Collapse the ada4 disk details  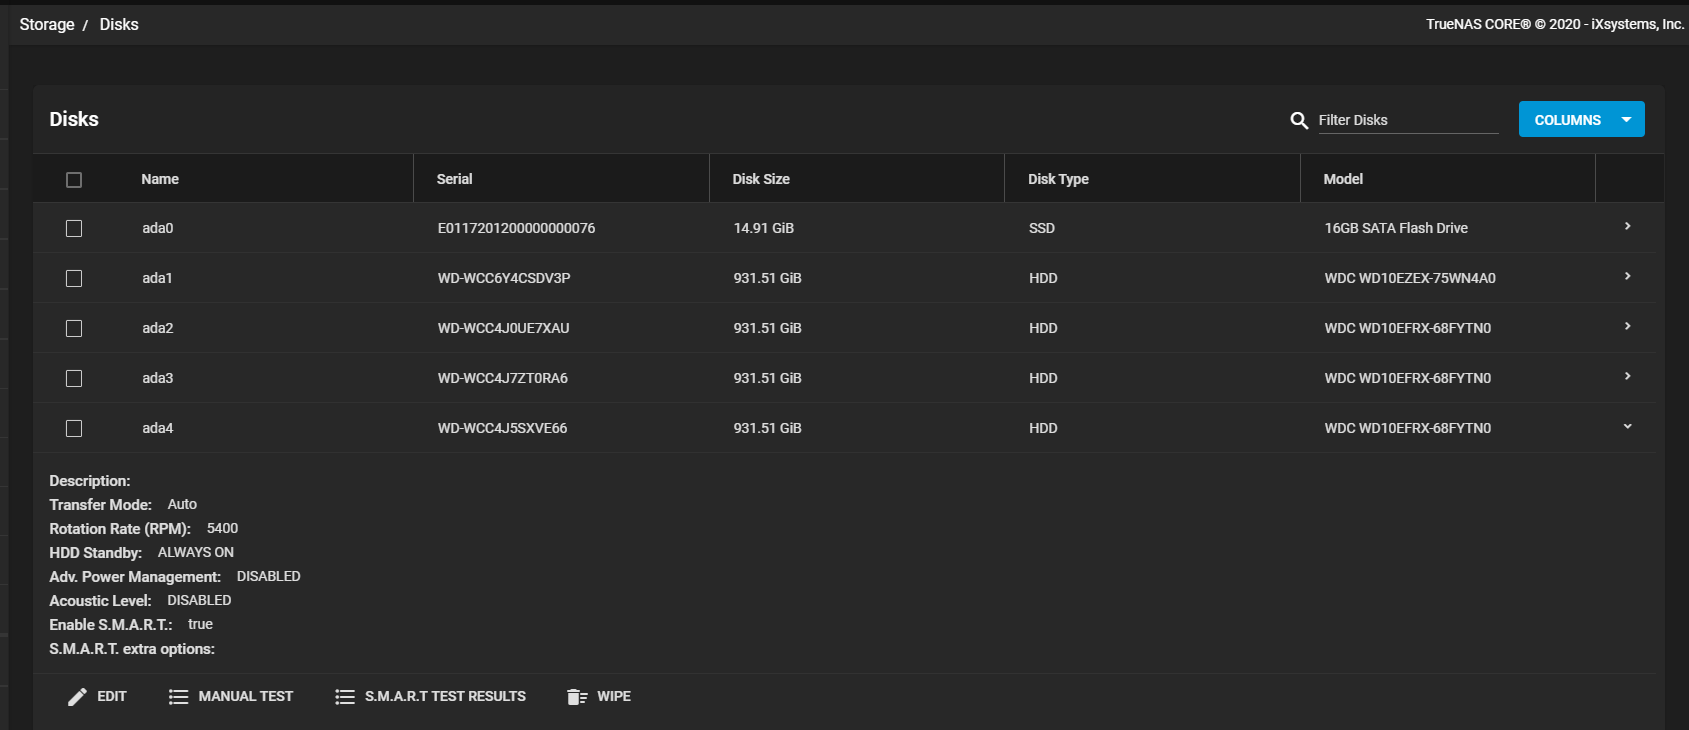(1627, 427)
